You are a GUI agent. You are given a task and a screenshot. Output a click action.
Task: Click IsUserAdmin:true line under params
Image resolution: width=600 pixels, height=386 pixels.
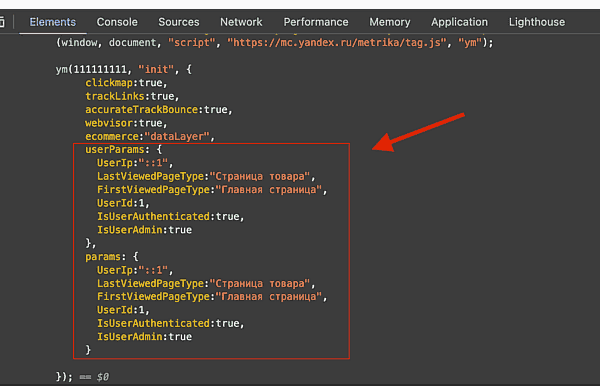(144, 337)
